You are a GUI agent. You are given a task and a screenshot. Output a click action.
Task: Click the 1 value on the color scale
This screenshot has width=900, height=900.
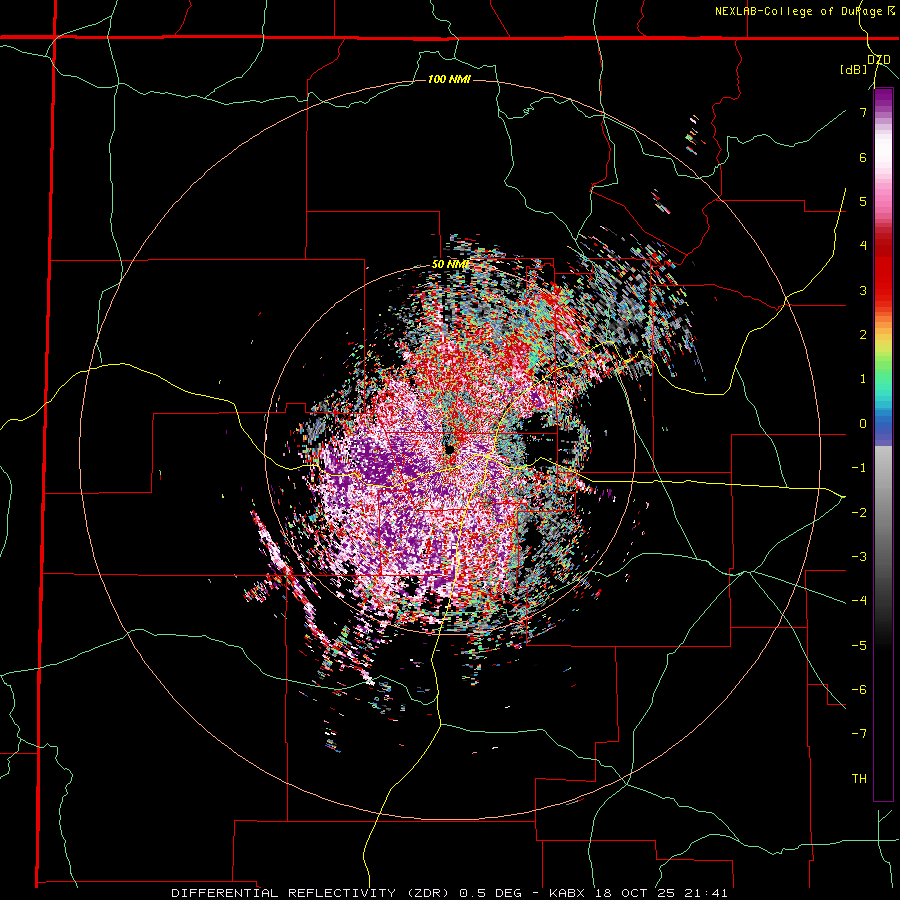[863, 379]
